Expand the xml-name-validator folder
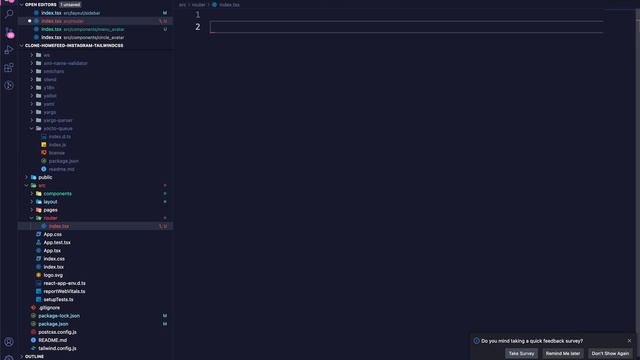Screen dimensions: 640x360 [x=32, y=63]
